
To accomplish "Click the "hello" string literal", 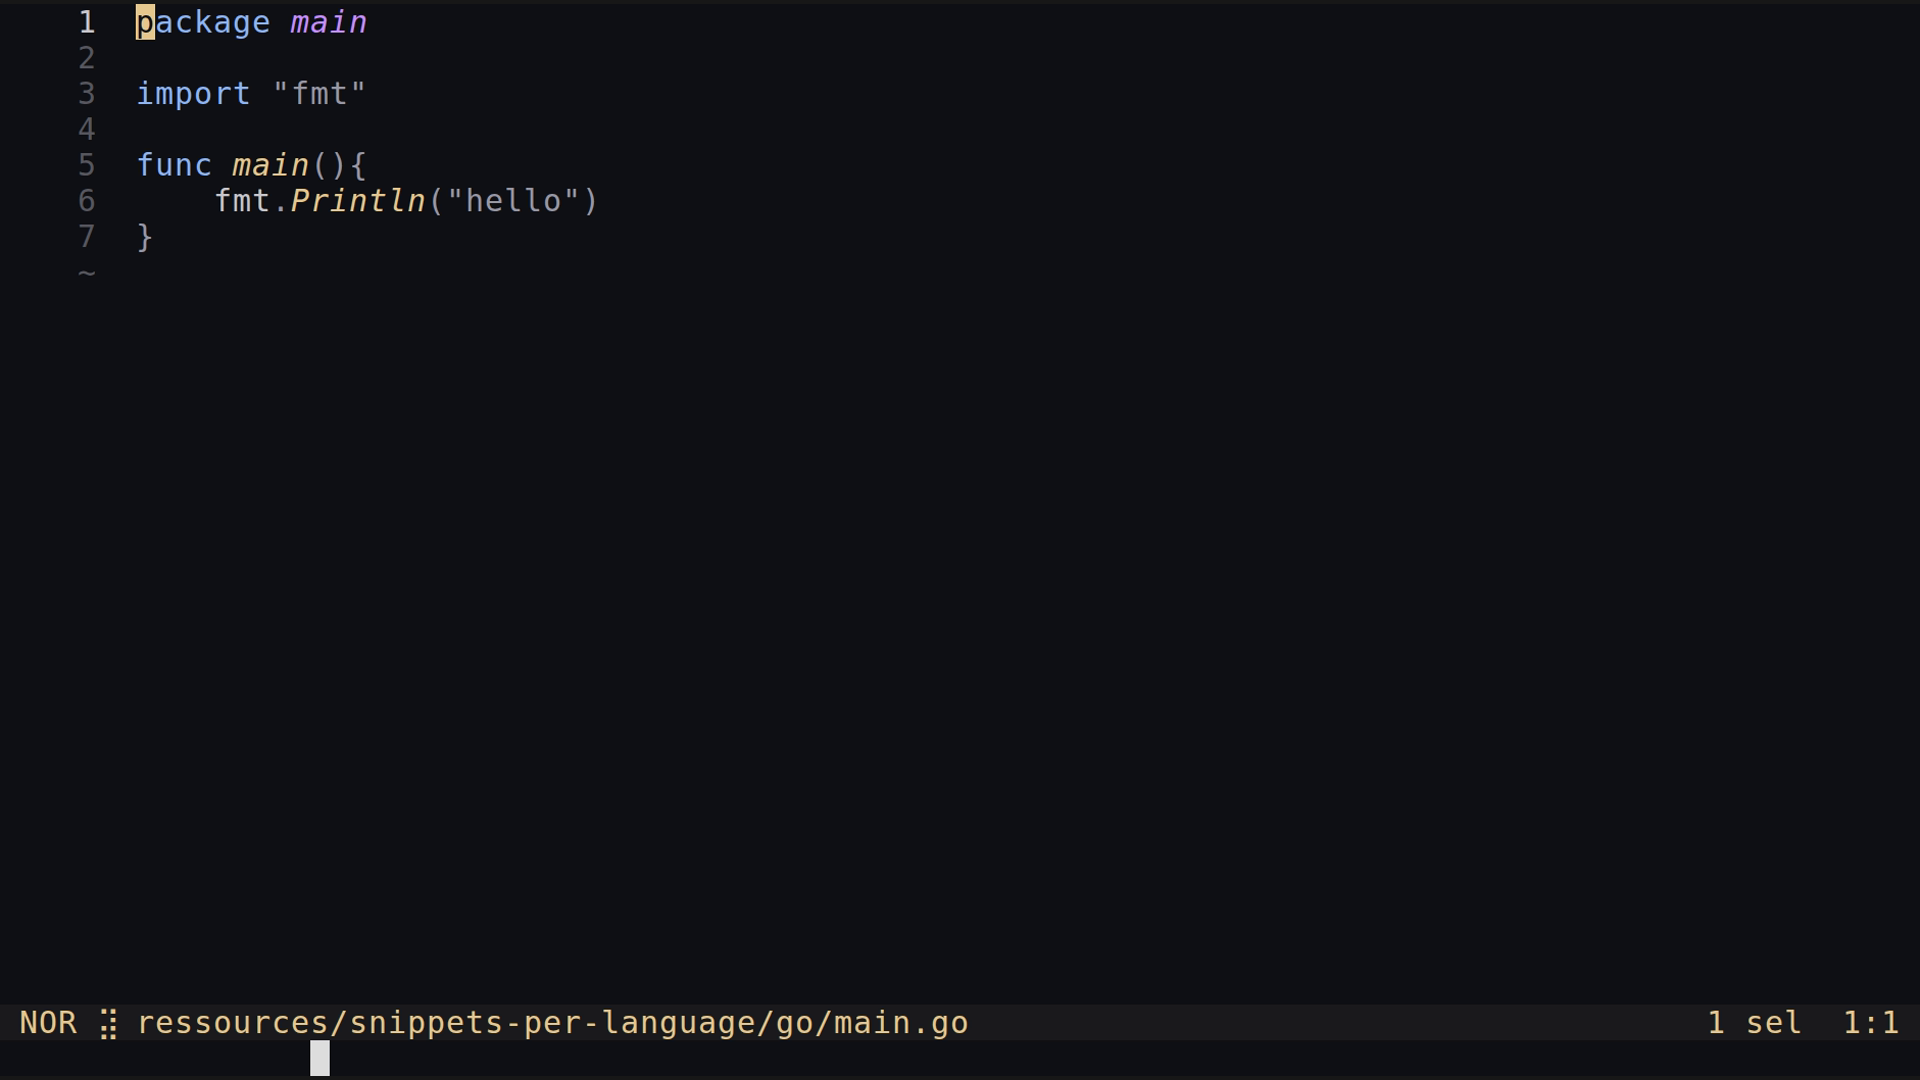I will click(513, 201).
